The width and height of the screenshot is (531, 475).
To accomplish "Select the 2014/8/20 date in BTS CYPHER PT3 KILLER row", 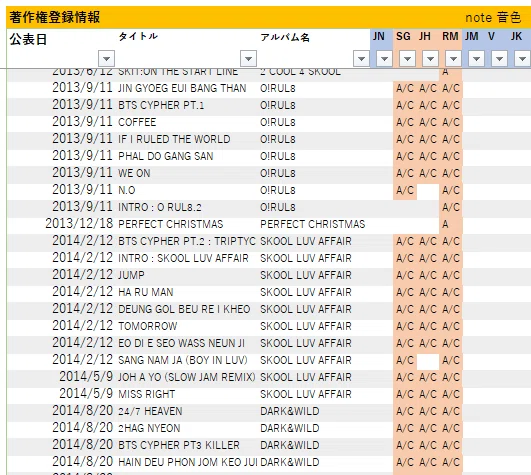I will (x=82, y=445).
